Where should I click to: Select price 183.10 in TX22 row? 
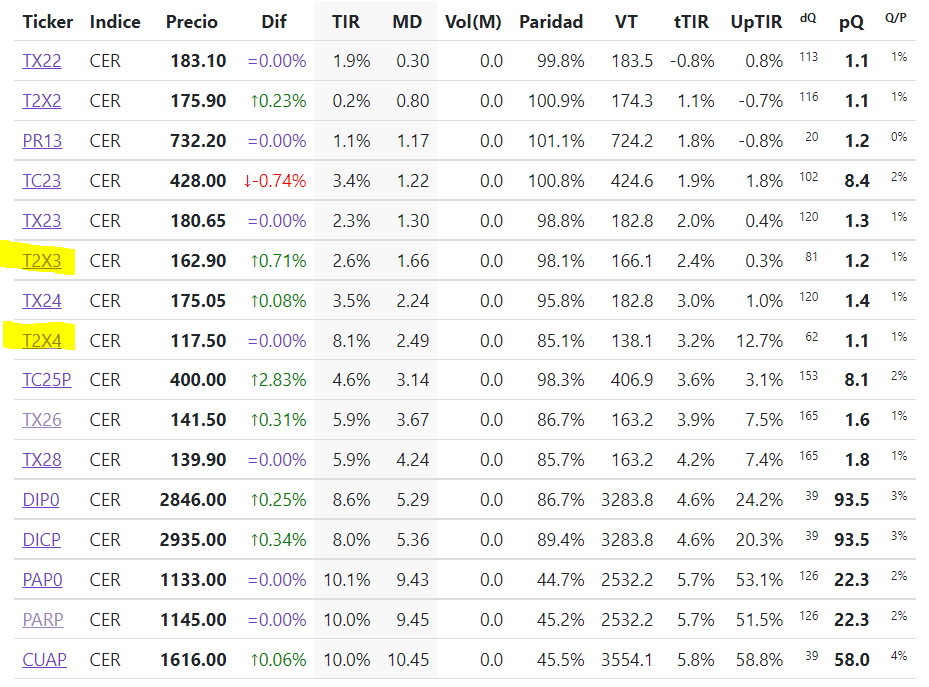pyautogui.click(x=198, y=61)
